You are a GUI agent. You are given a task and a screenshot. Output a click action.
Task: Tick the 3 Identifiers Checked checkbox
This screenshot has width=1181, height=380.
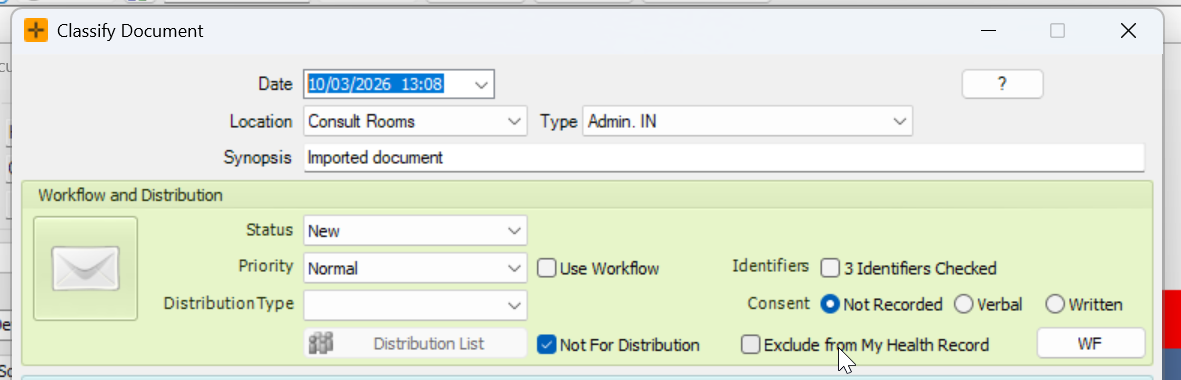[x=830, y=268]
